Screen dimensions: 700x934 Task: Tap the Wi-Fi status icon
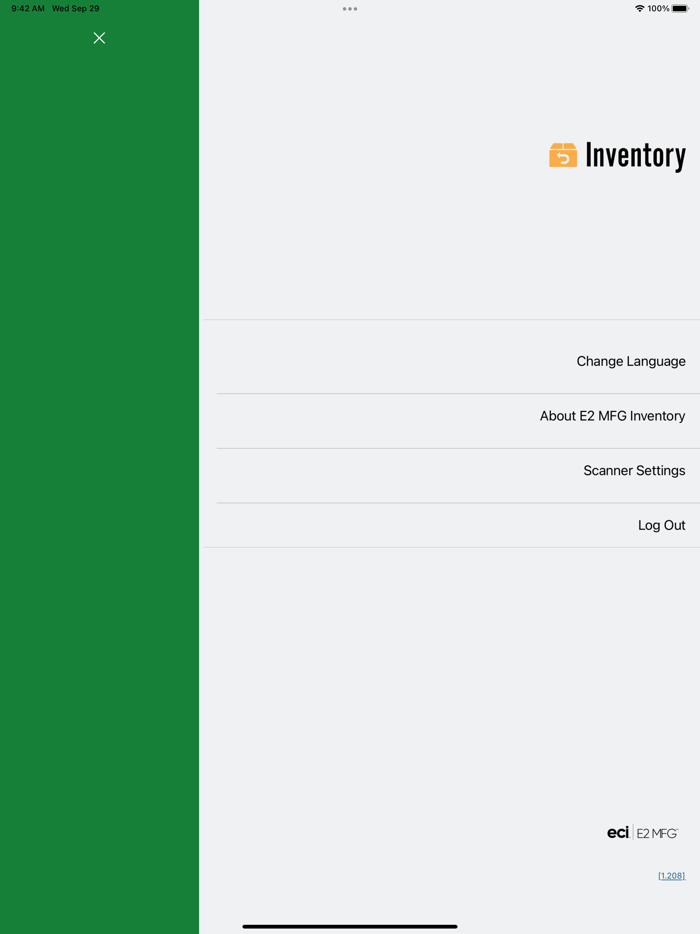640,8
